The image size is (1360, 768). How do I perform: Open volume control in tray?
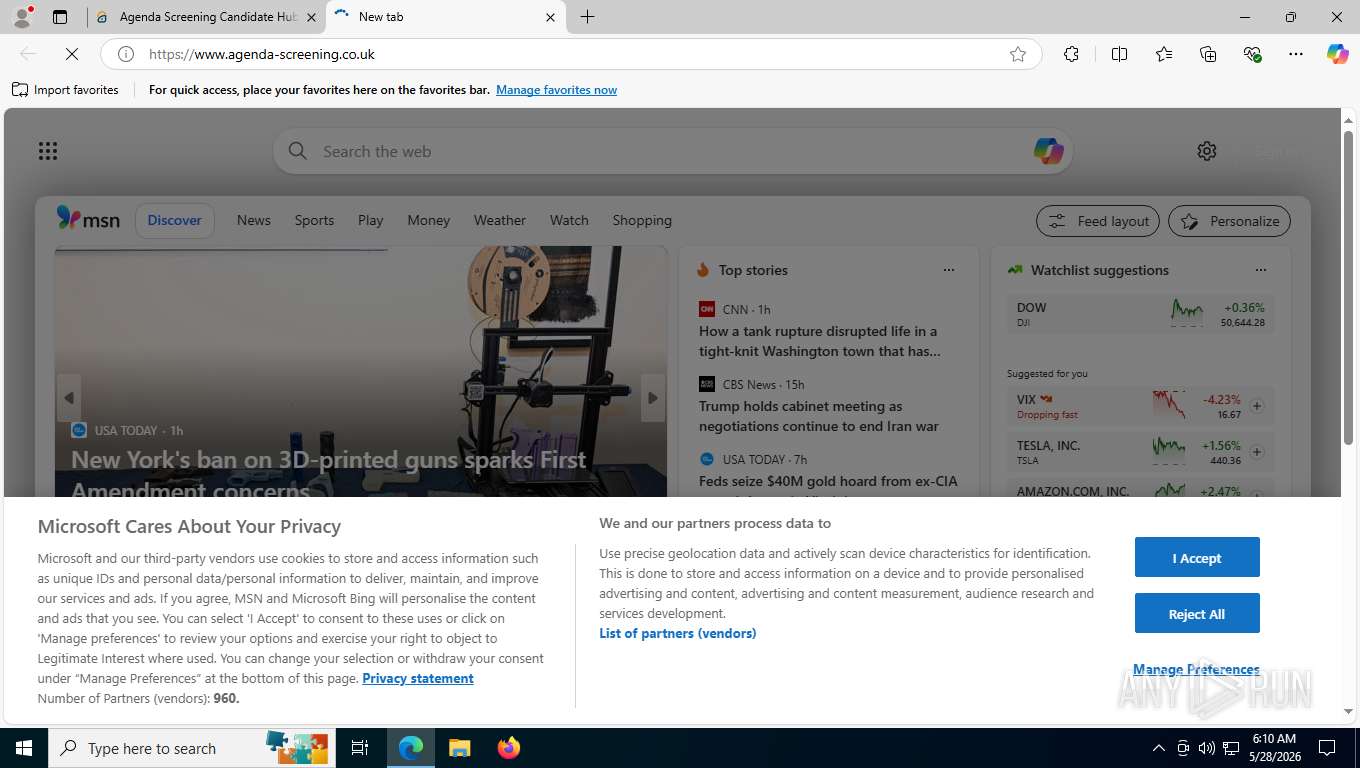(1206, 748)
